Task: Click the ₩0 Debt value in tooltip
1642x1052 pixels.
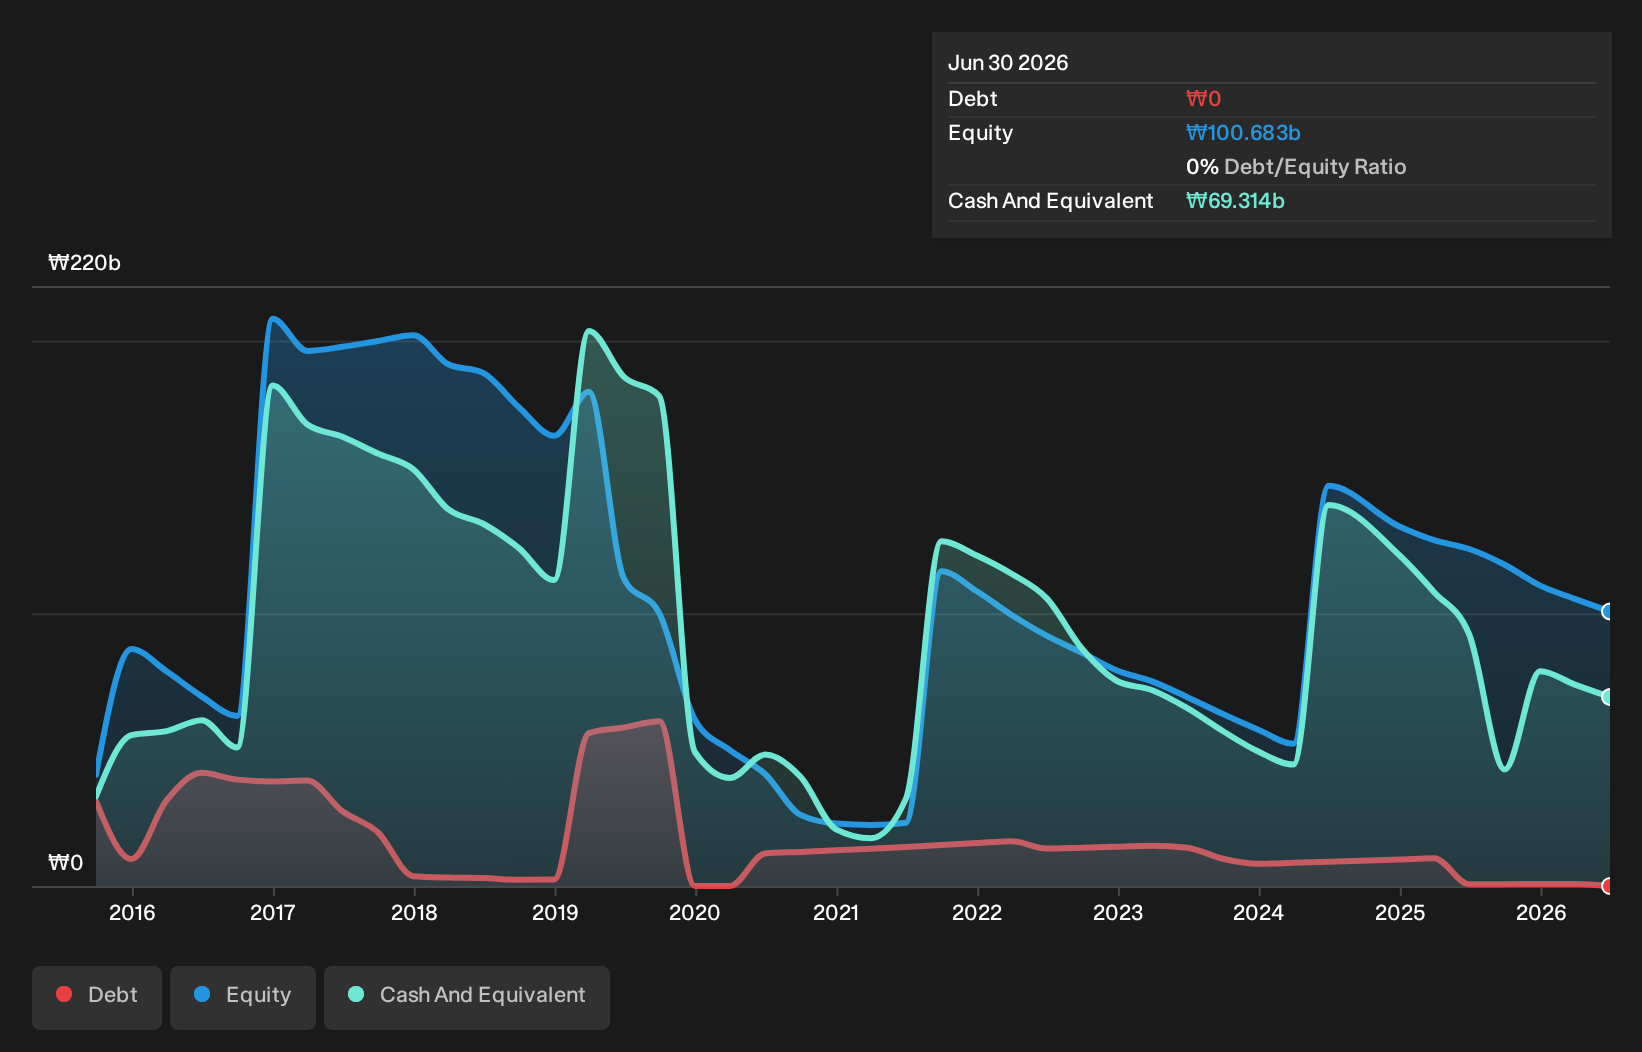Action: 1204,99
